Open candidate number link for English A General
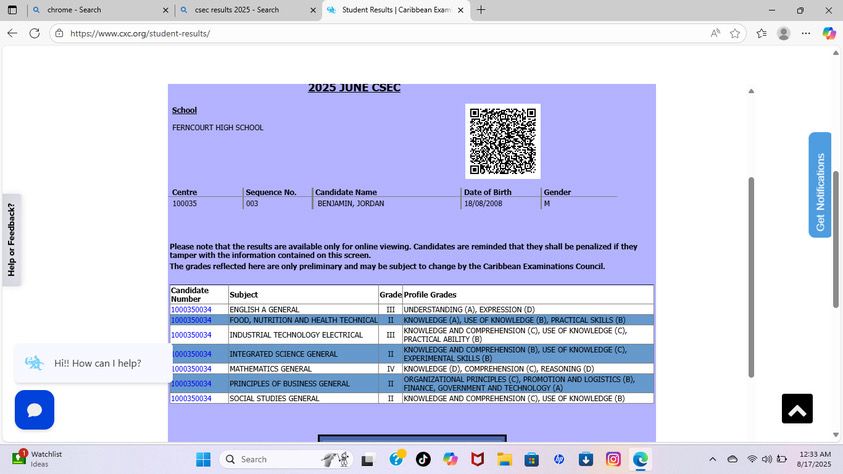This screenshot has height=474, width=843. 191,310
